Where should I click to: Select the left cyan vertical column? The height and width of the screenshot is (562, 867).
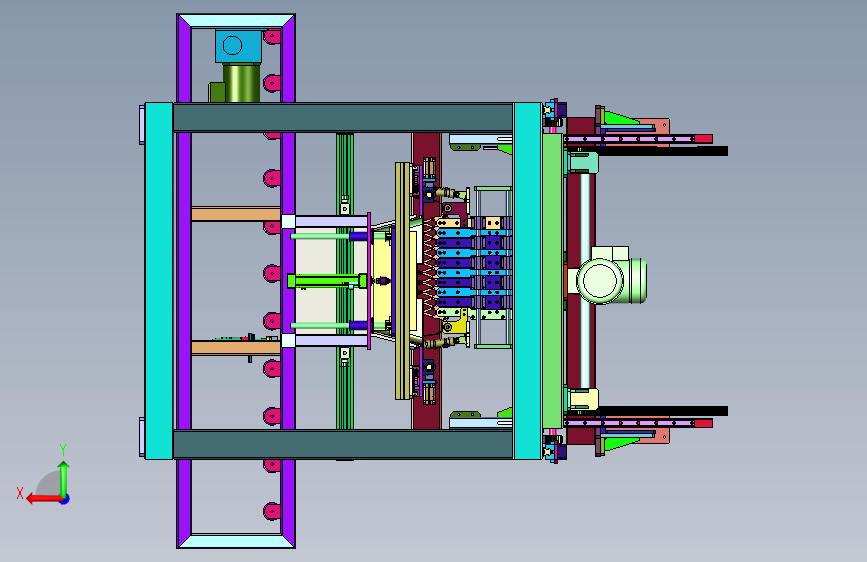(159, 280)
